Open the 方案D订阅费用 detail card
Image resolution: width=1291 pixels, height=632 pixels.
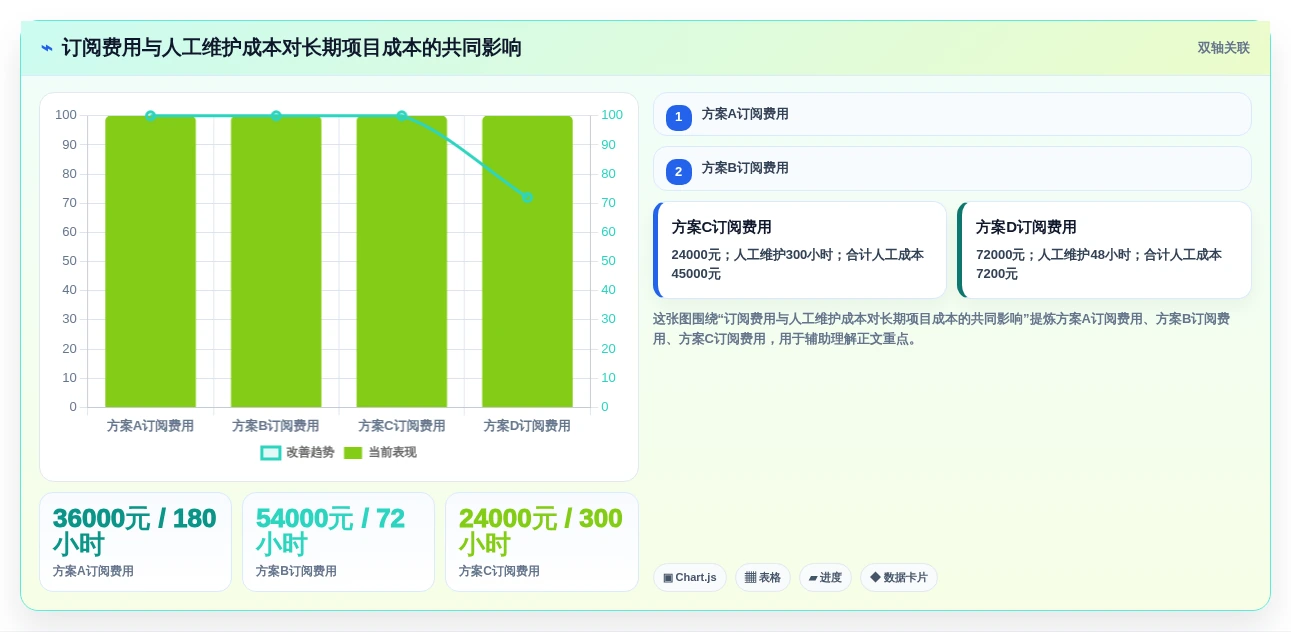(1104, 250)
